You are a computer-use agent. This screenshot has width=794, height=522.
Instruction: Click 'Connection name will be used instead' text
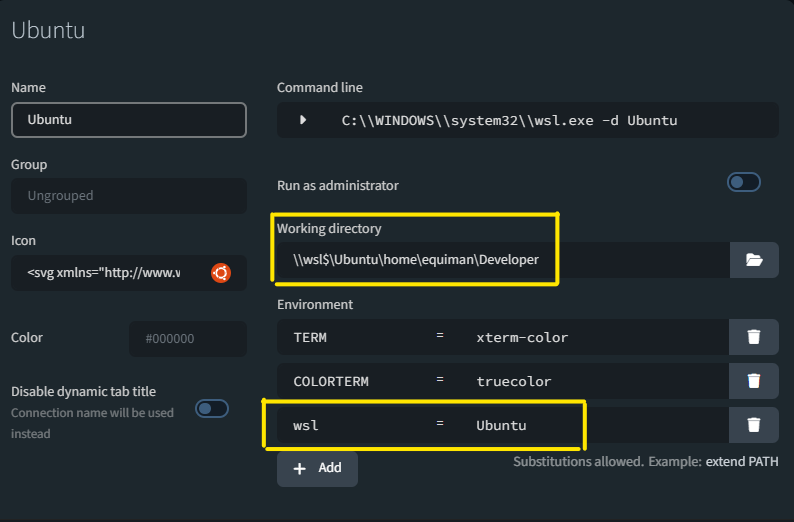[92, 423]
